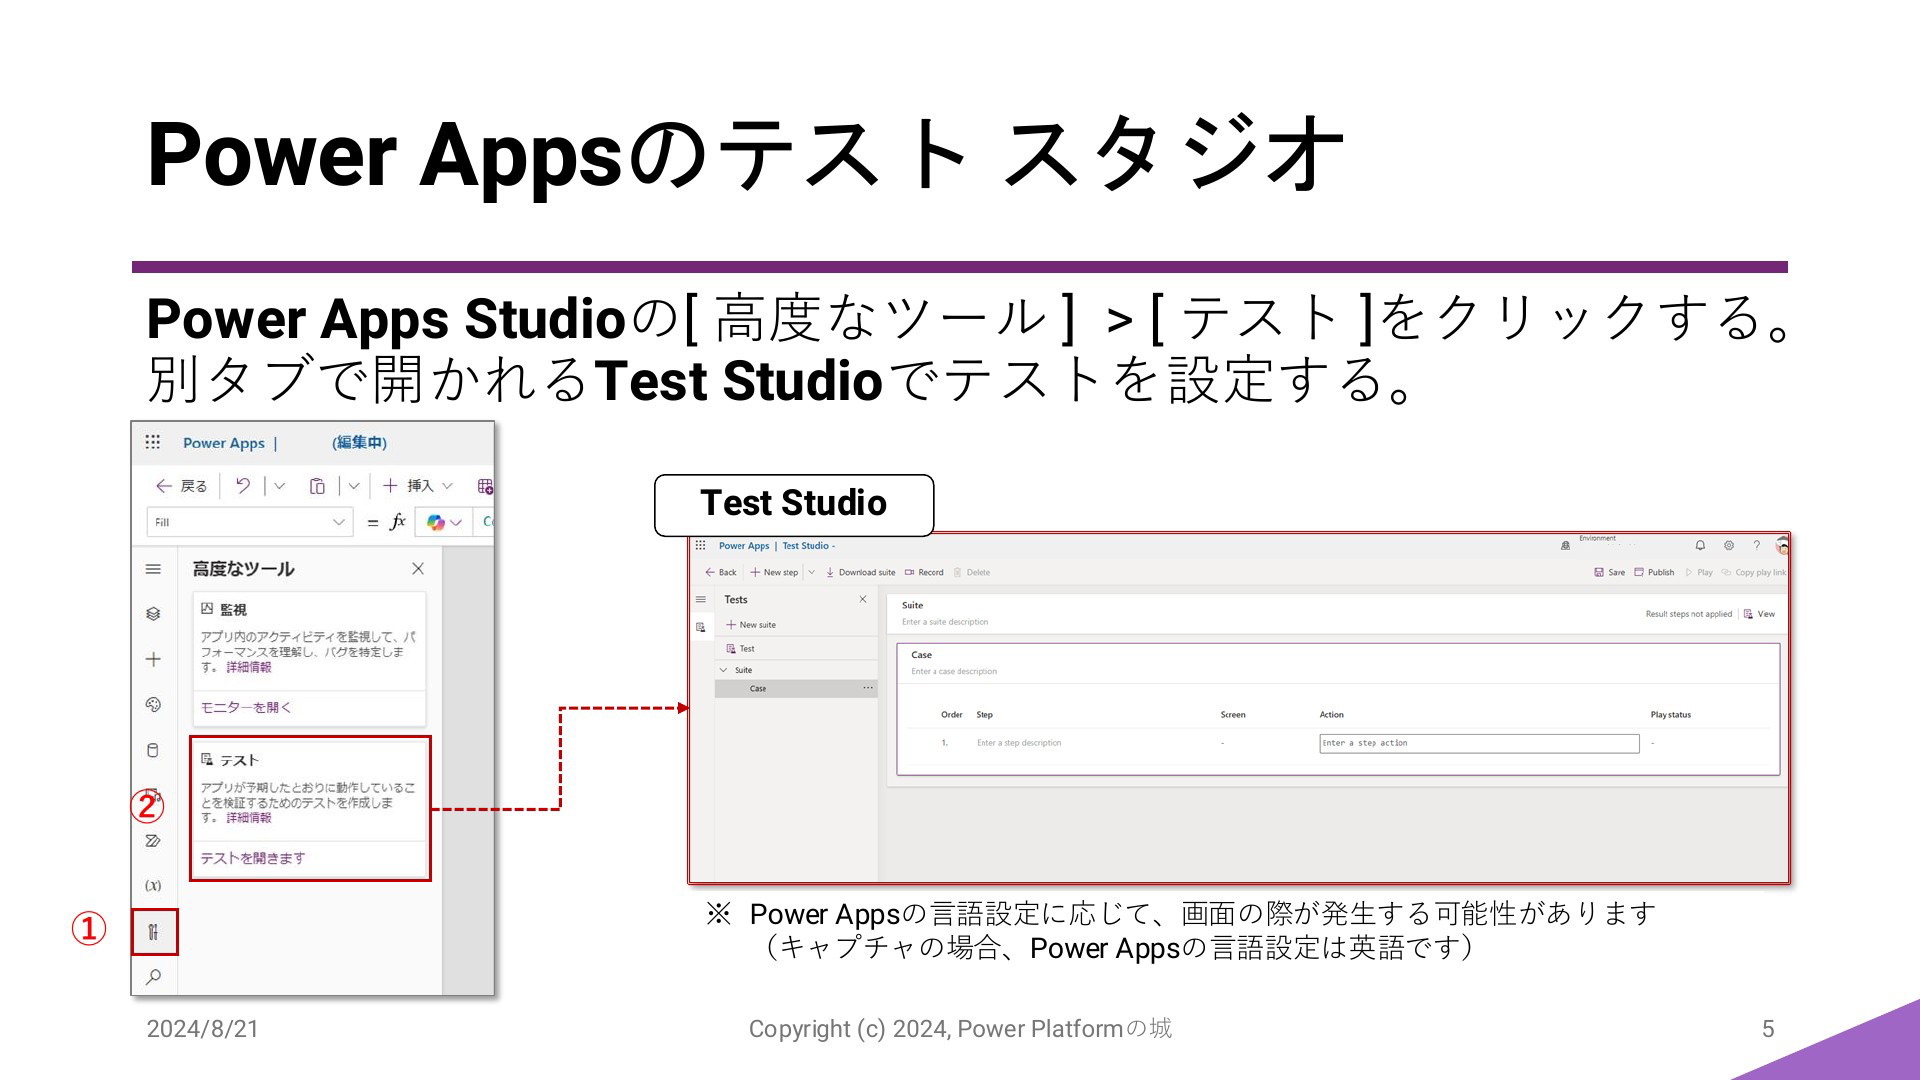
Task: Open the Fill property dropdown
Action: (250, 522)
